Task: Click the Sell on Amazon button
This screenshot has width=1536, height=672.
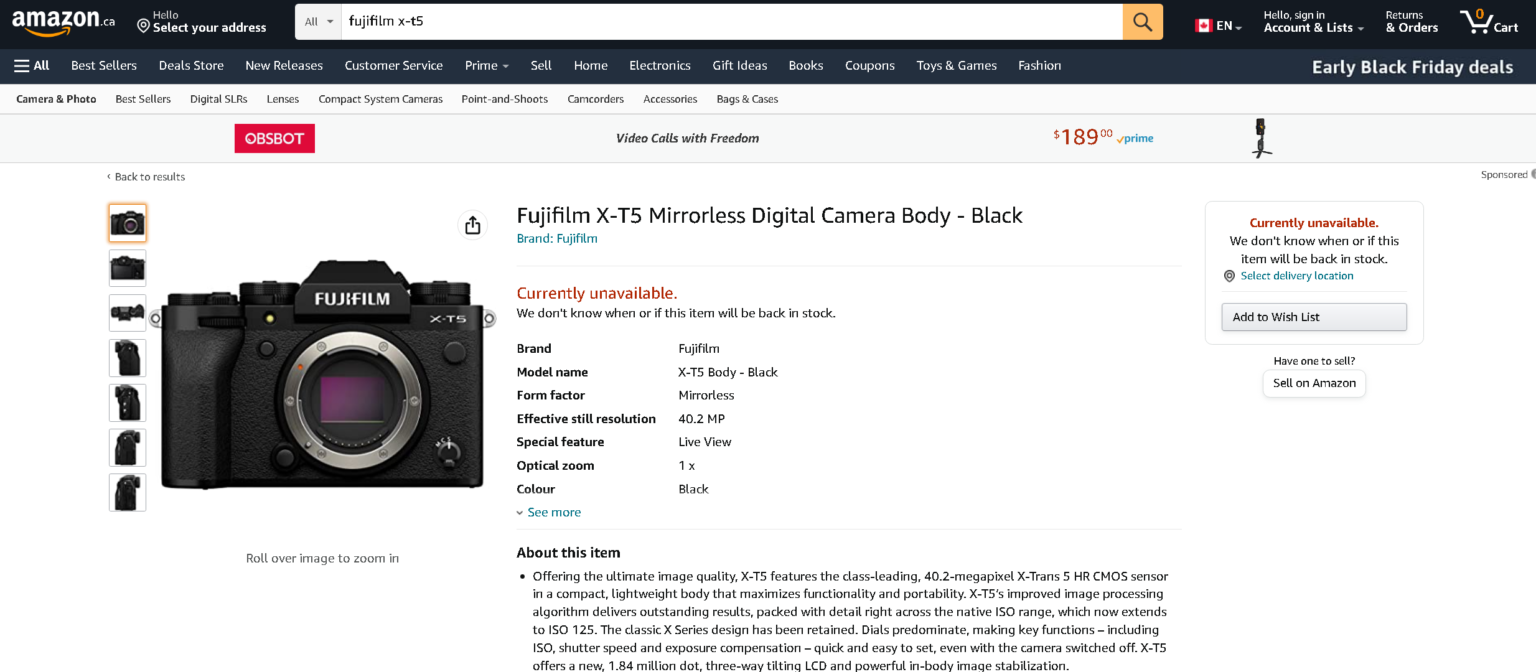Action: pyautogui.click(x=1313, y=383)
